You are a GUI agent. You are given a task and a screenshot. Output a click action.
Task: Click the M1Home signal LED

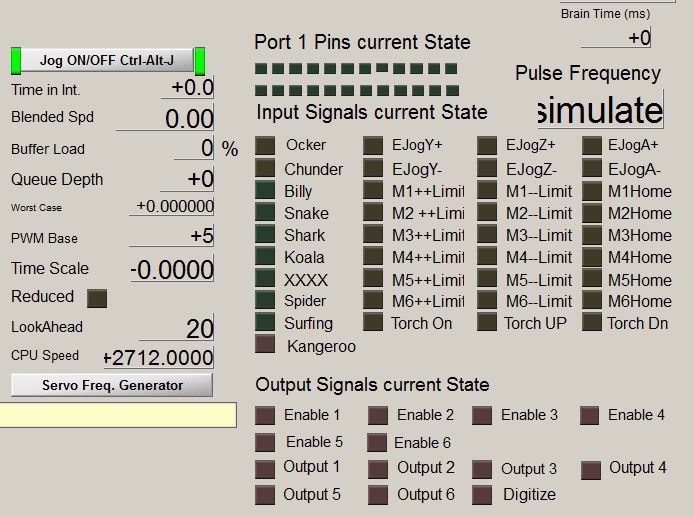(591, 191)
